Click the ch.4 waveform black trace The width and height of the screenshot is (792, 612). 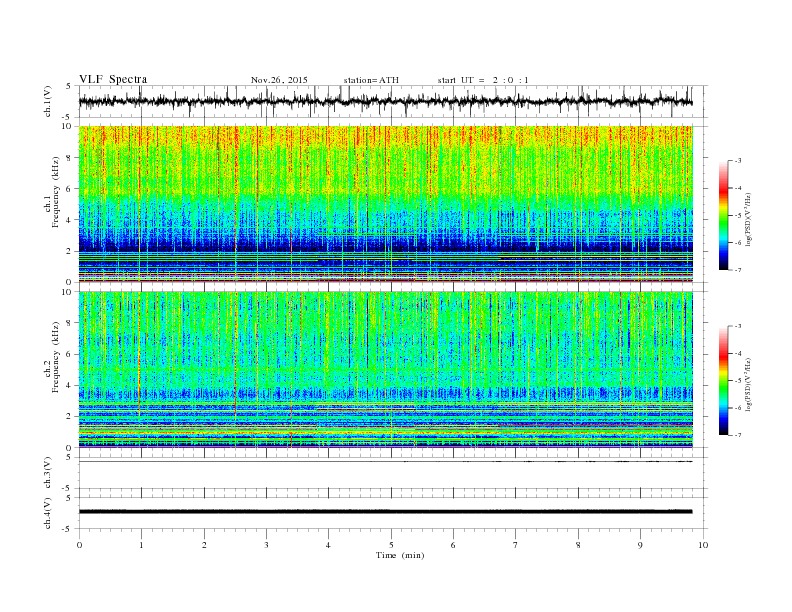point(386,512)
